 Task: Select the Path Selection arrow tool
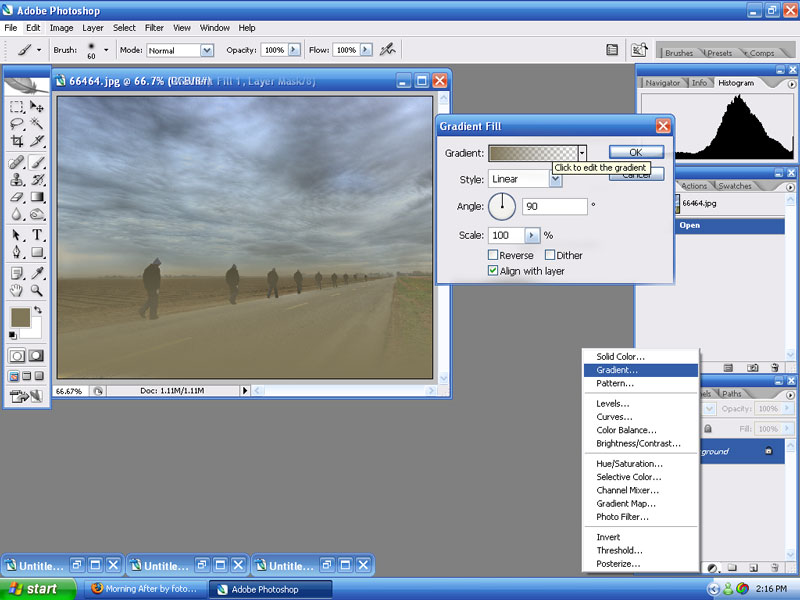coord(17,235)
